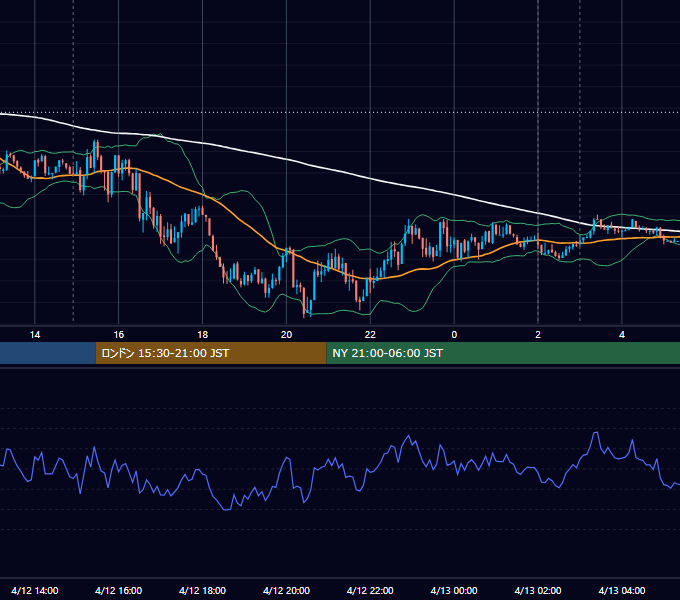Click the '2' hour label on the price chart axis
The image size is (680, 600).
(x=538, y=335)
